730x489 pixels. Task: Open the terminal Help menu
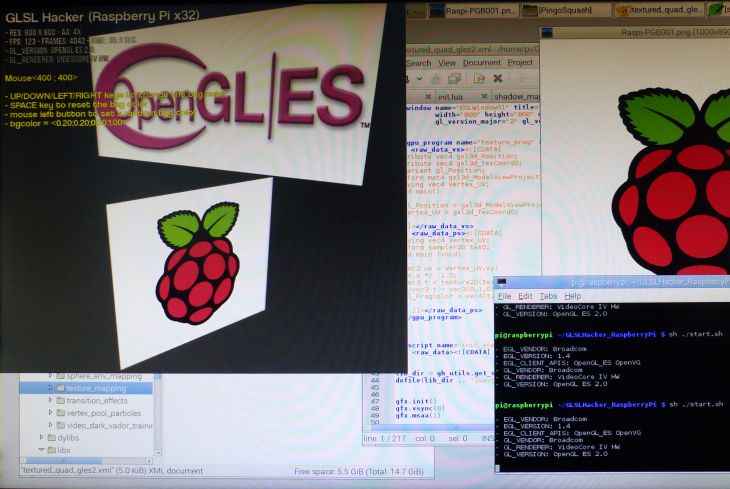point(573,296)
